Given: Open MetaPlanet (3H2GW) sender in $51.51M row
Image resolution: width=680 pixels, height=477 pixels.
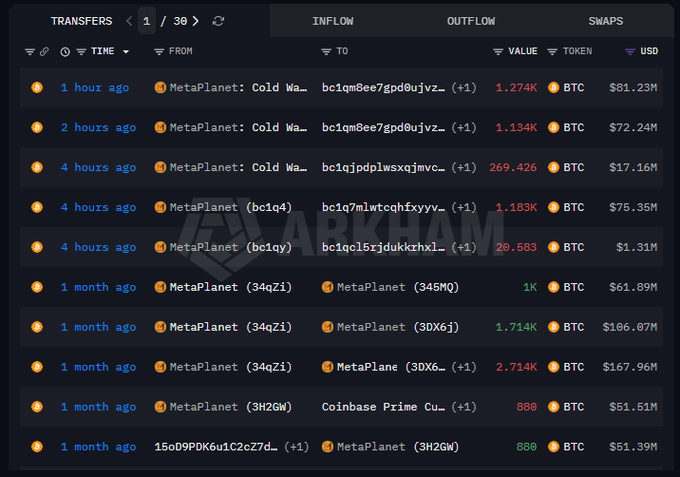Looking at the screenshot, I should [231, 407].
